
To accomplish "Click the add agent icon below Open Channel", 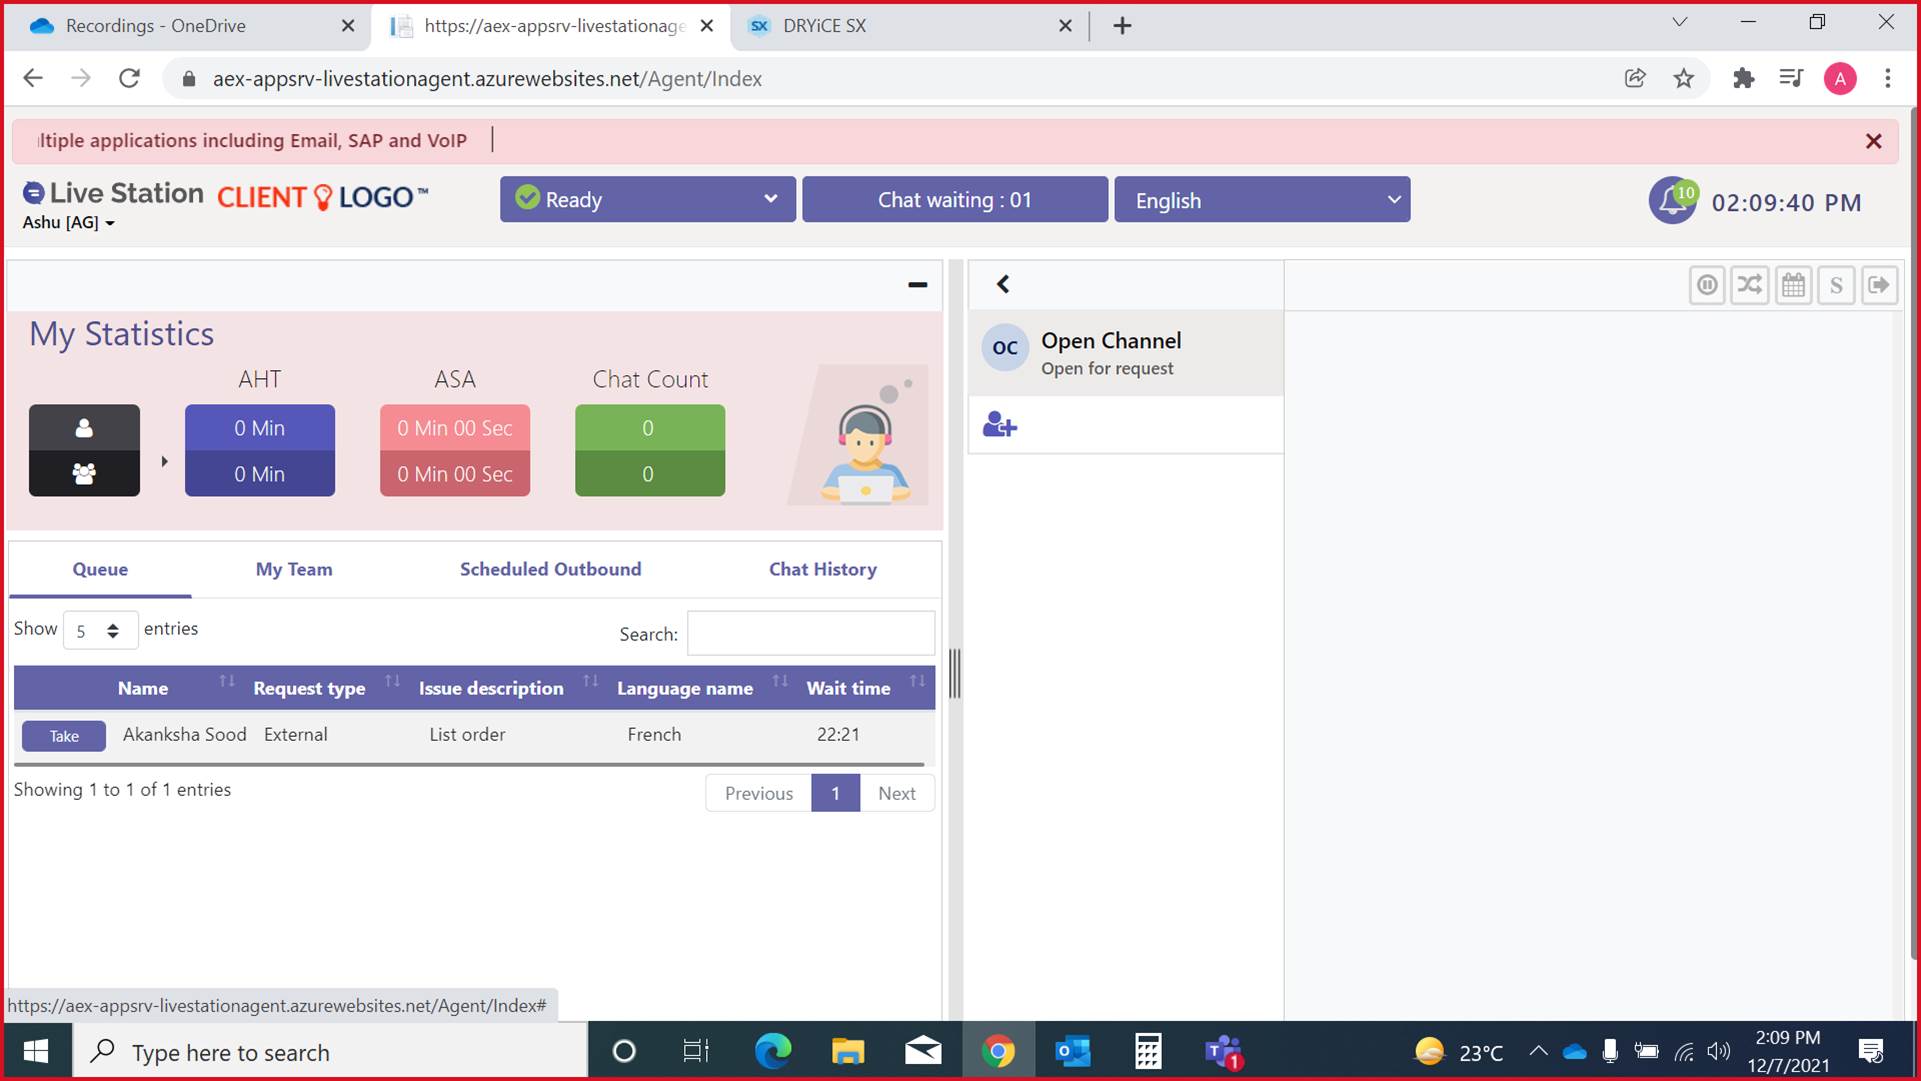I will click(x=999, y=424).
